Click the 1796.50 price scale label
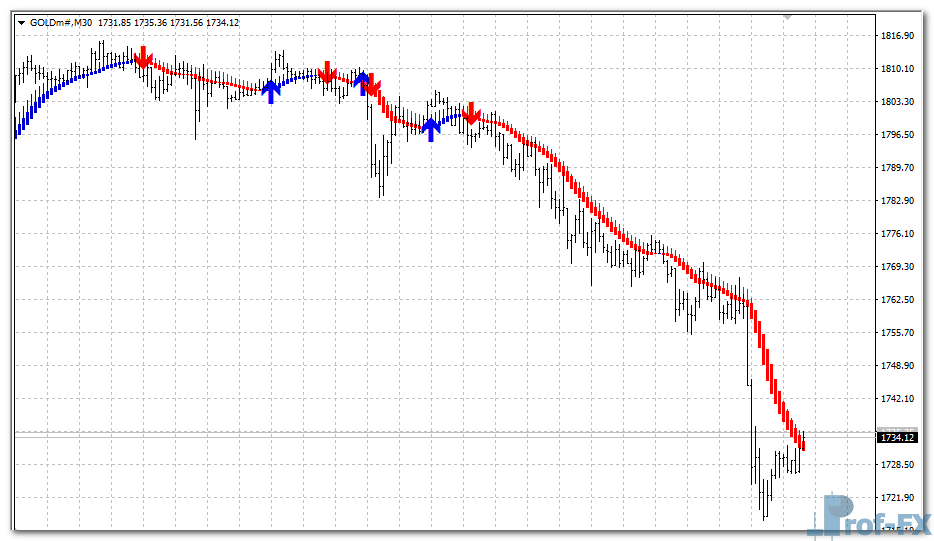934x541 pixels. (896, 135)
